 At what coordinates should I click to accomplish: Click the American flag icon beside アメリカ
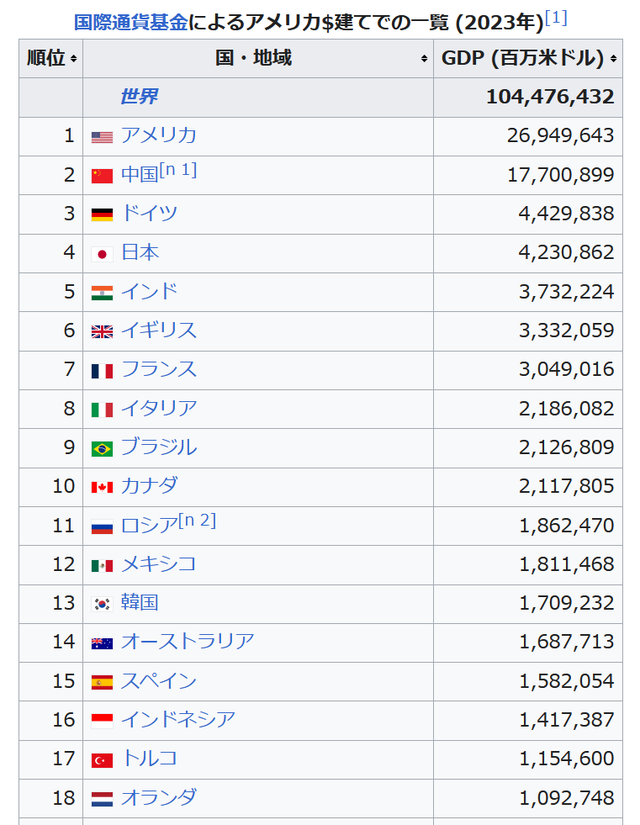tap(101, 136)
